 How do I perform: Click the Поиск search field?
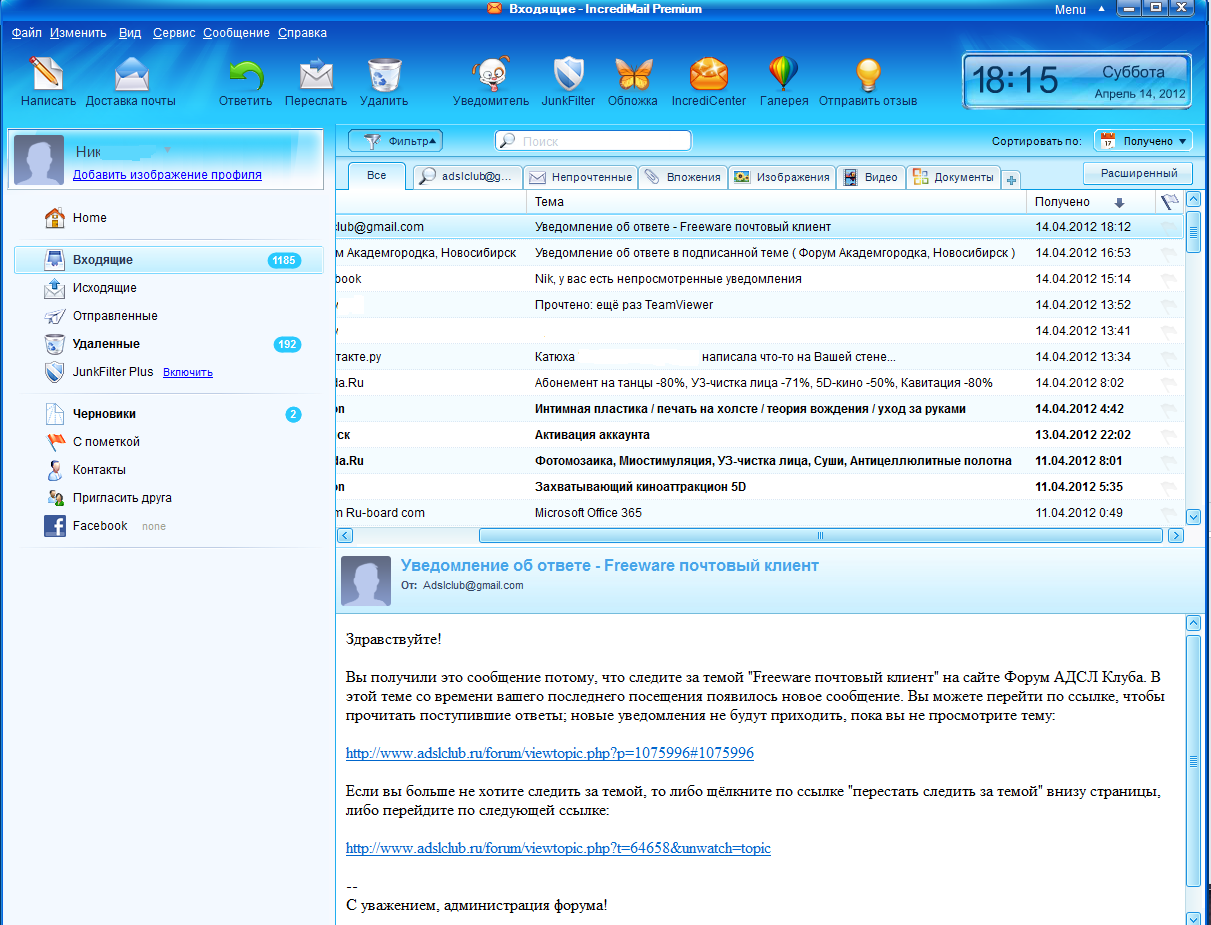coord(593,141)
